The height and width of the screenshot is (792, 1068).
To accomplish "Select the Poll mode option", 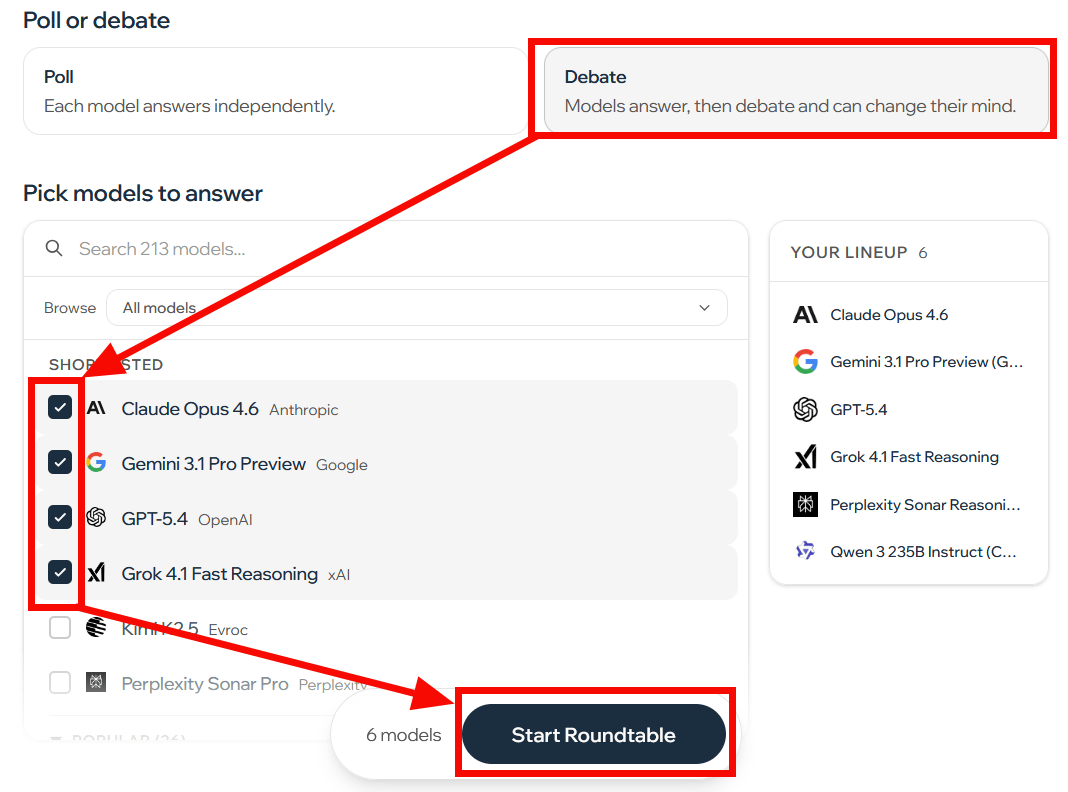I will click(274, 91).
